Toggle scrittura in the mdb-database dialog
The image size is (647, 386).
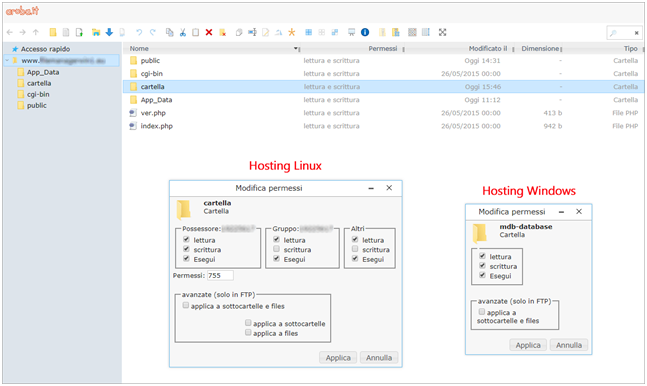point(482,265)
